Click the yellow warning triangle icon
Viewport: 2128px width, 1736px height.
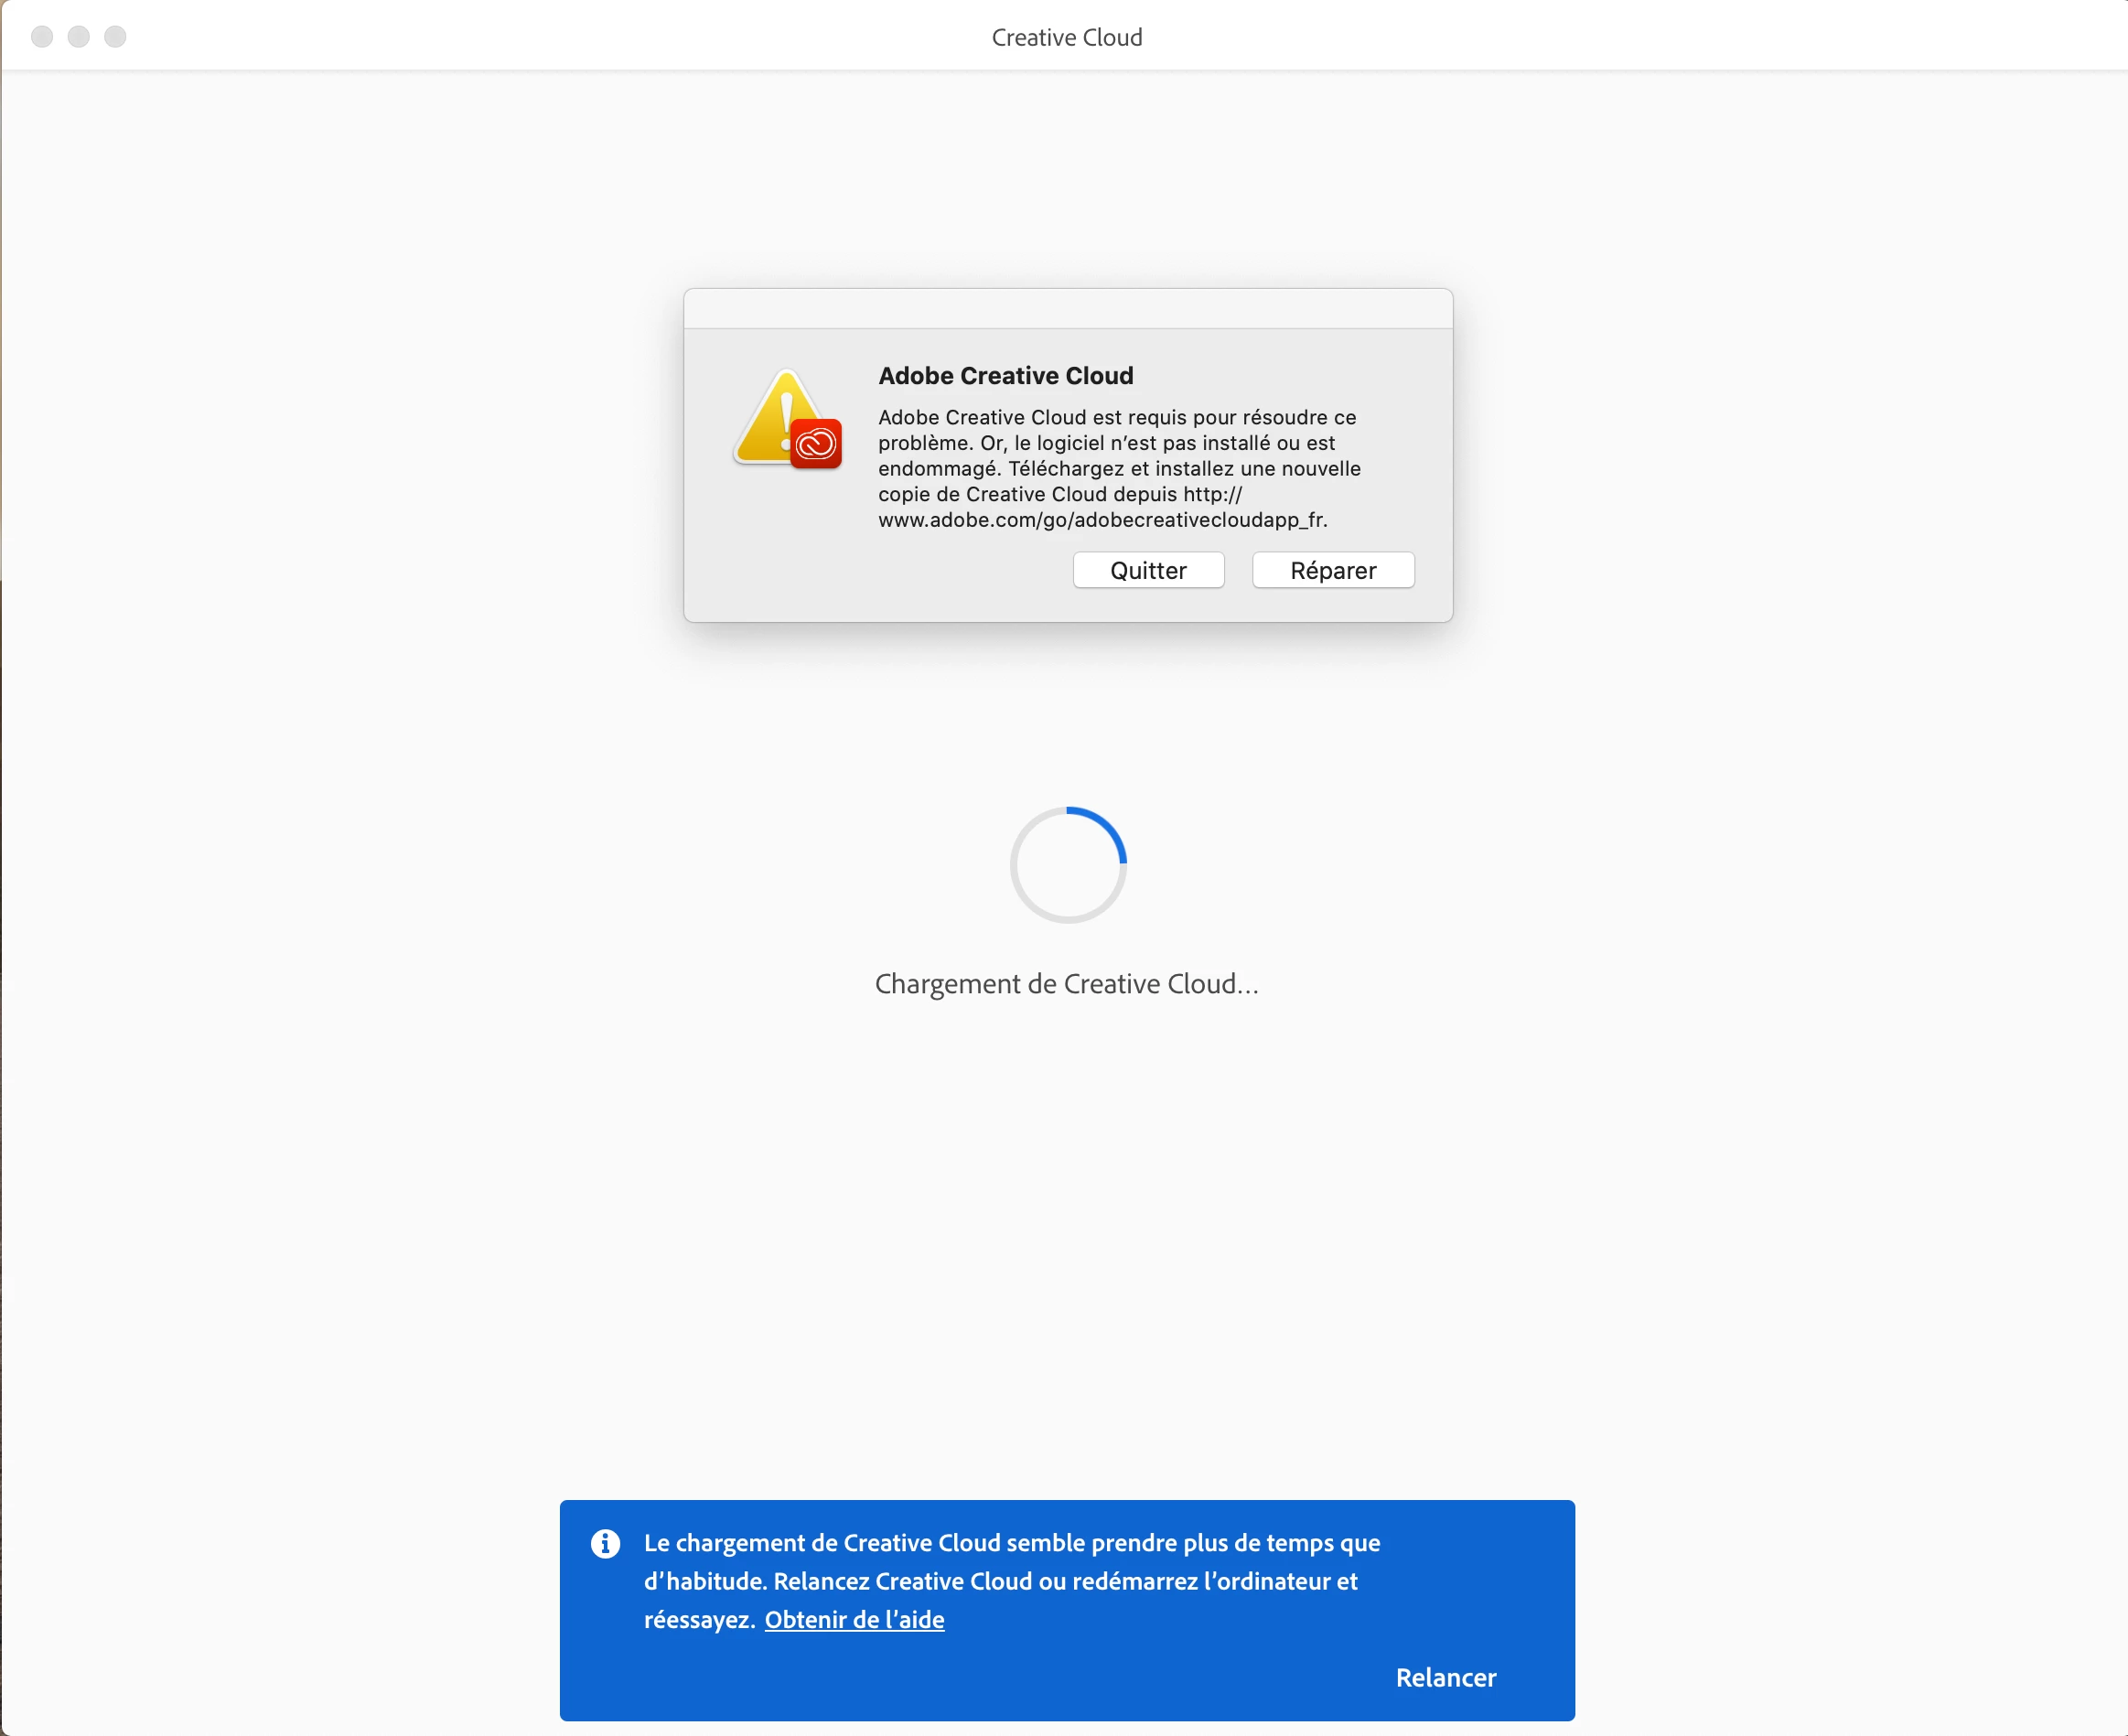point(771,425)
